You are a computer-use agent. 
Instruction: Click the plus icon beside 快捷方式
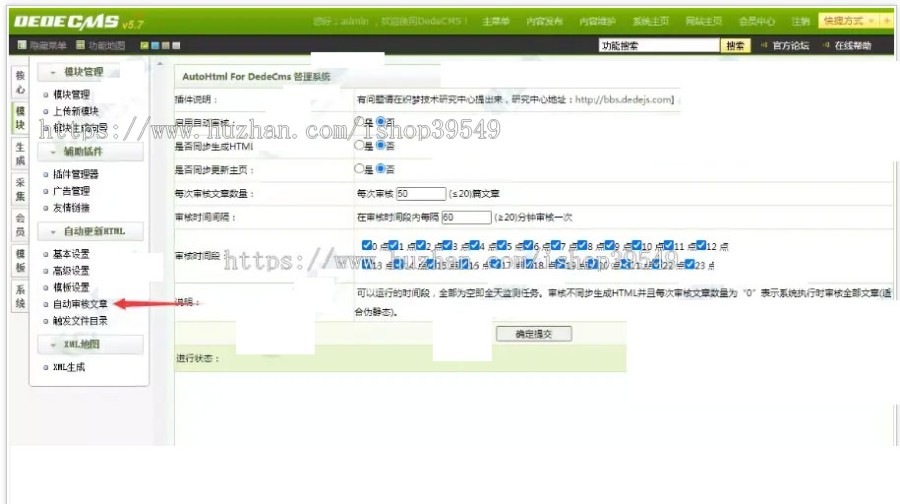click(887, 21)
